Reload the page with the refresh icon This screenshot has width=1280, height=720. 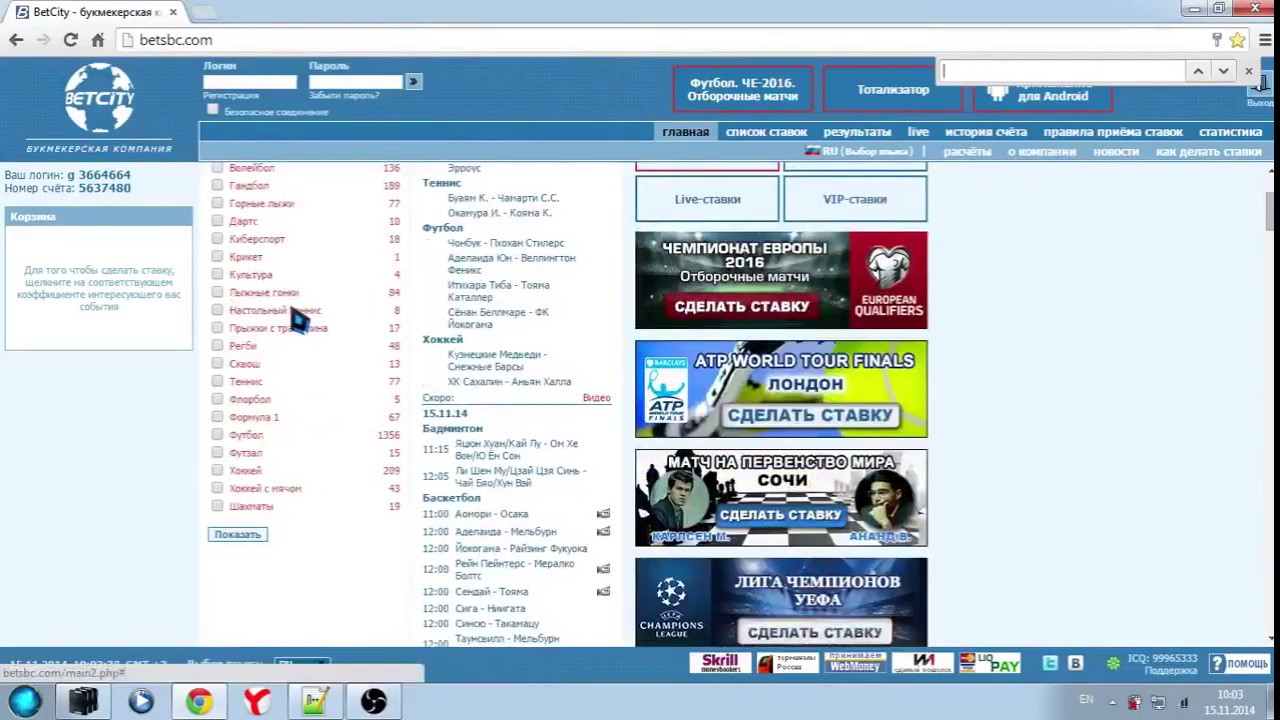coord(70,40)
